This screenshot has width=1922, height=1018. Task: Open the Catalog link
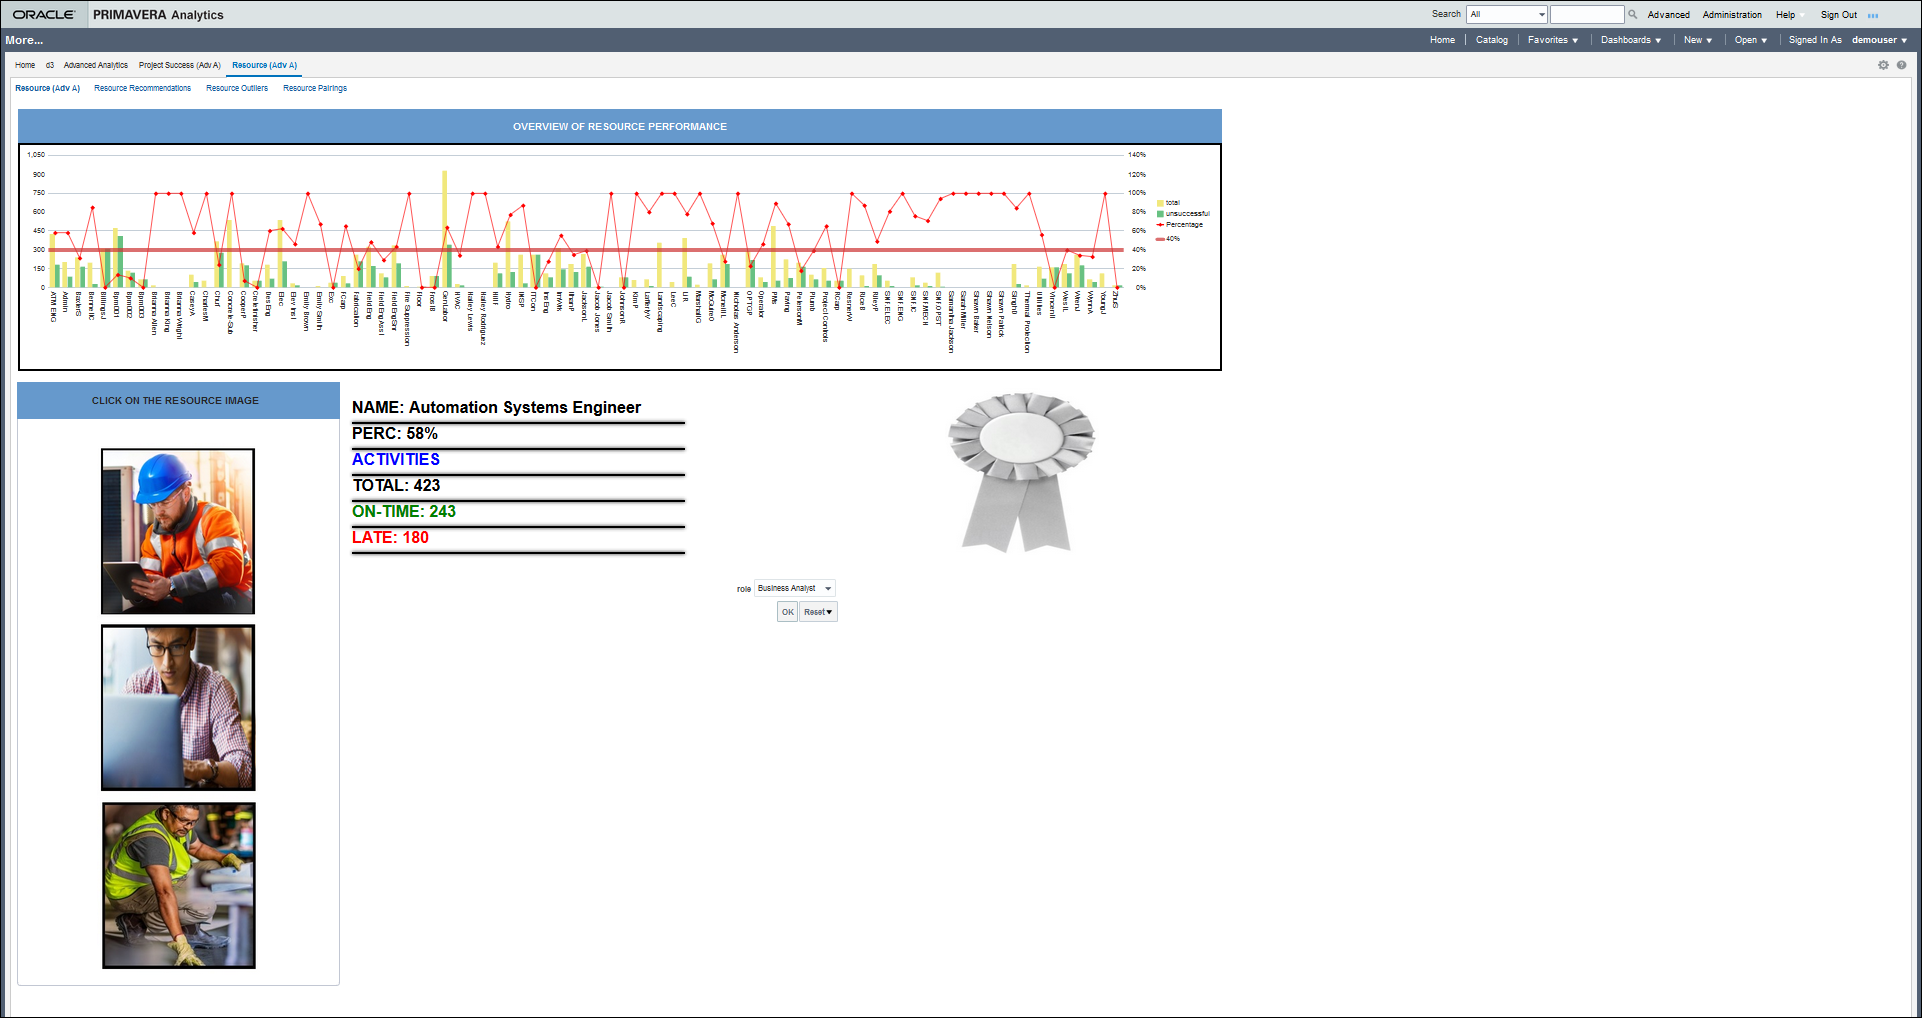click(x=1492, y=40)
